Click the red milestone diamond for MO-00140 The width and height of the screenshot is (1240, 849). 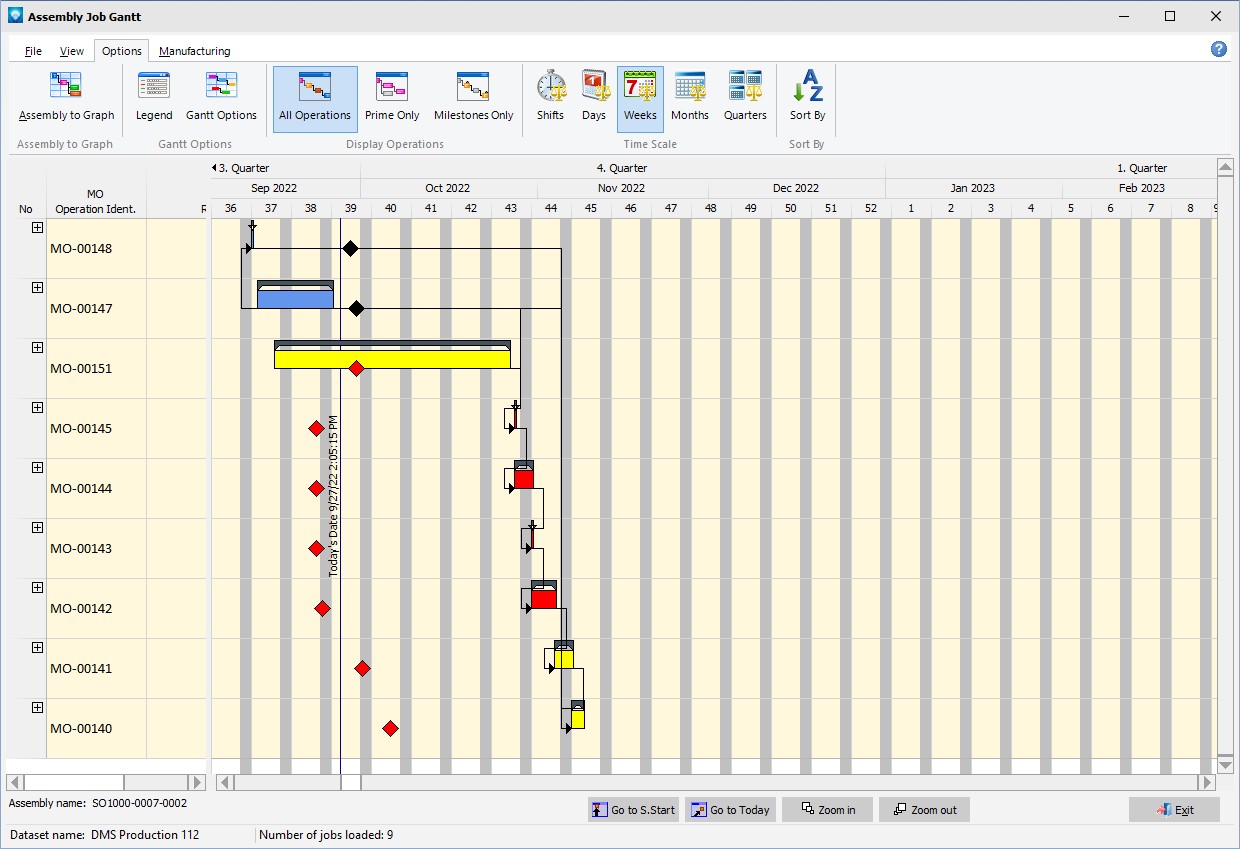[390, 728]
